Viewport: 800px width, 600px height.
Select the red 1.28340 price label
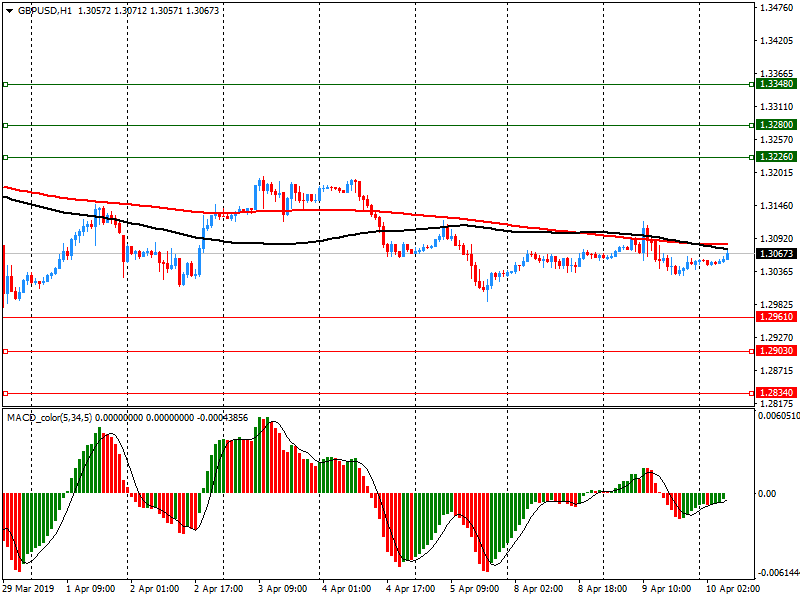tap(776, 393)
